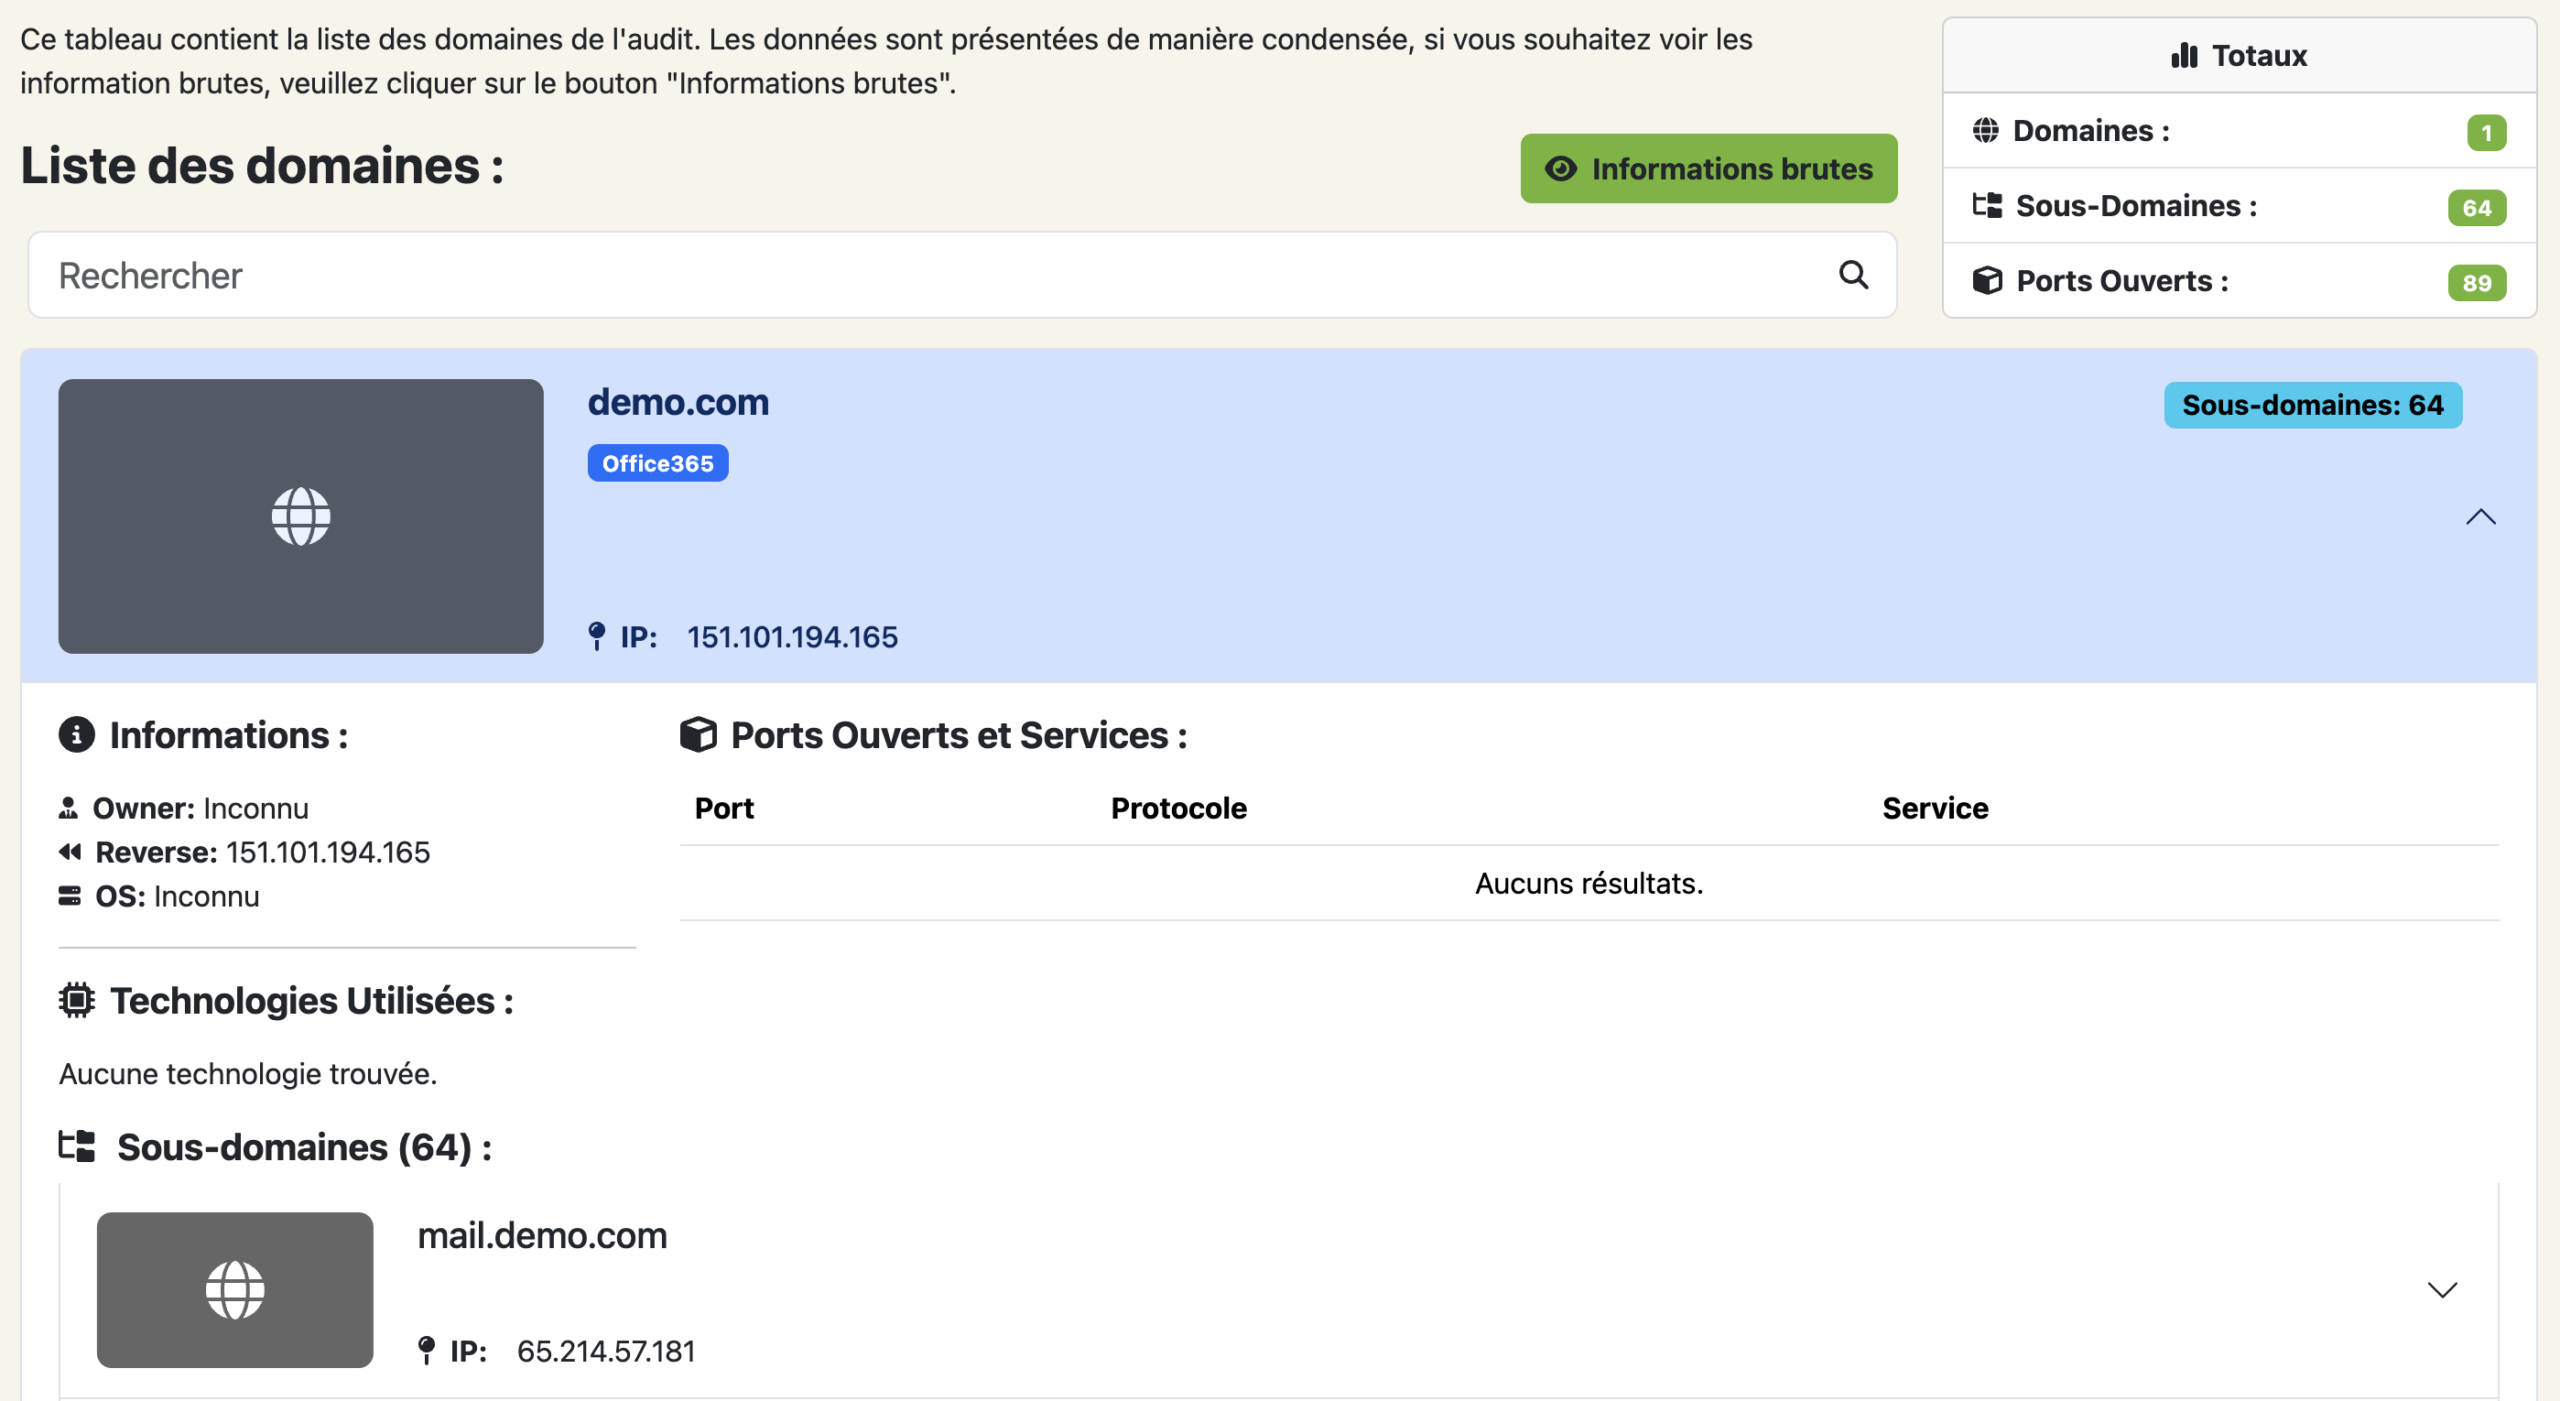Expand the mail.demo.com subdomain row

coord(2442,1290)
